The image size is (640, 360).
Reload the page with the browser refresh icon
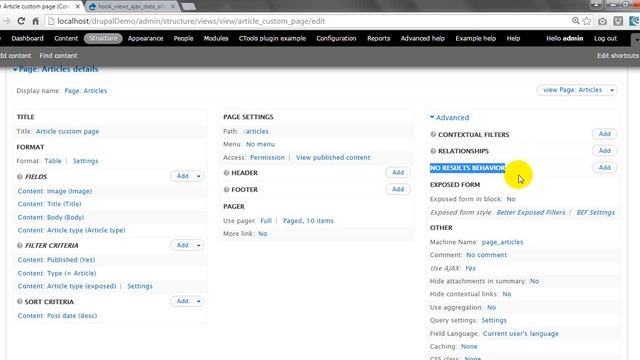tap(21, 21)
